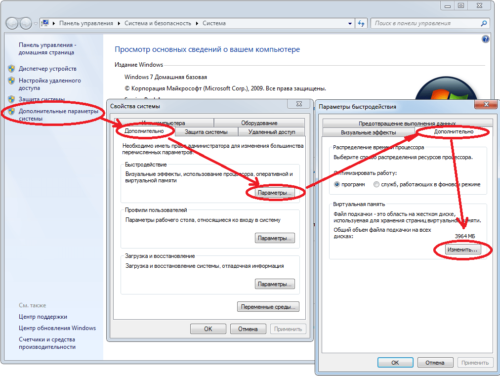This screenshot has width=500, height=376.
Task: Click the 3964 МБ paging file value
Action: click(465, 236)
